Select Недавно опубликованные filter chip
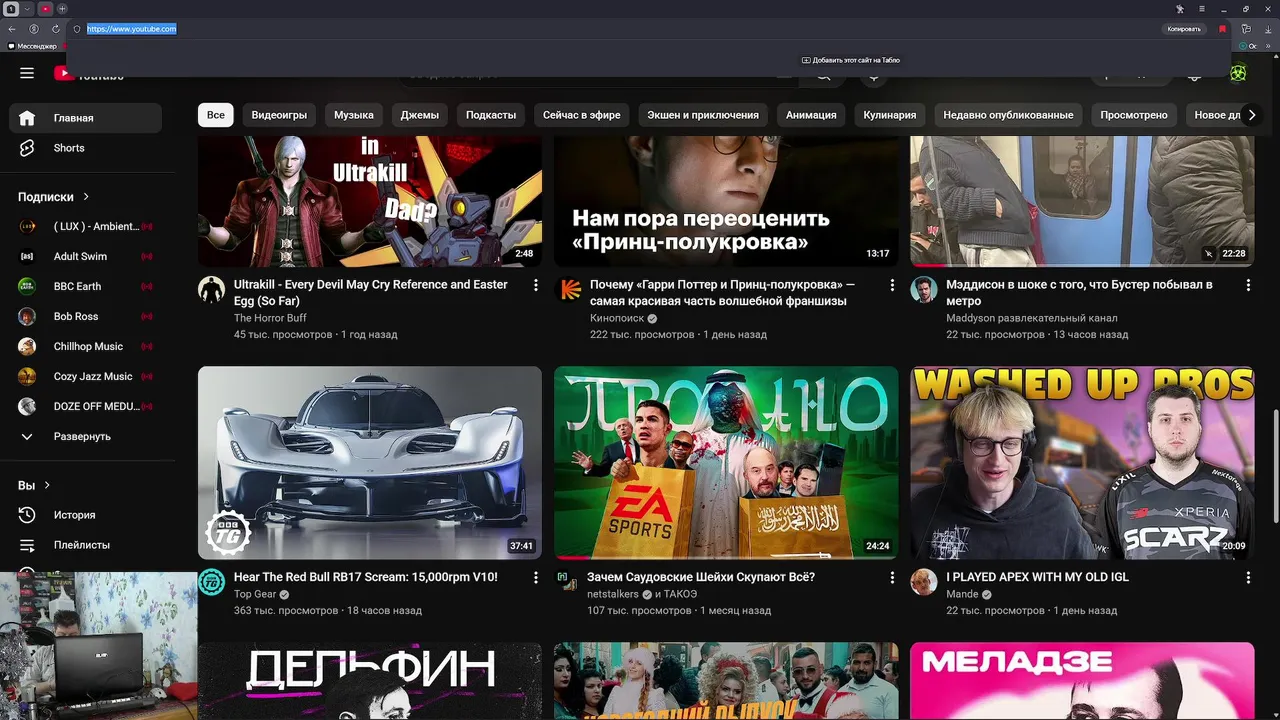Viewport: 1280px width, 720px height. 1008,115
